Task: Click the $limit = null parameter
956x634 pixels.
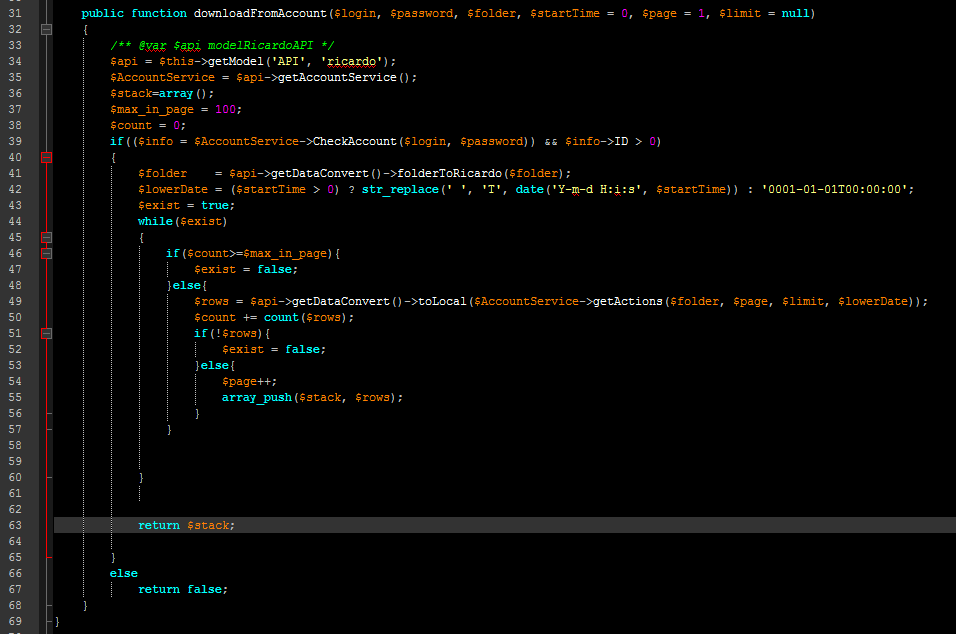Action: pyautogui.click(x=764, y=13)
